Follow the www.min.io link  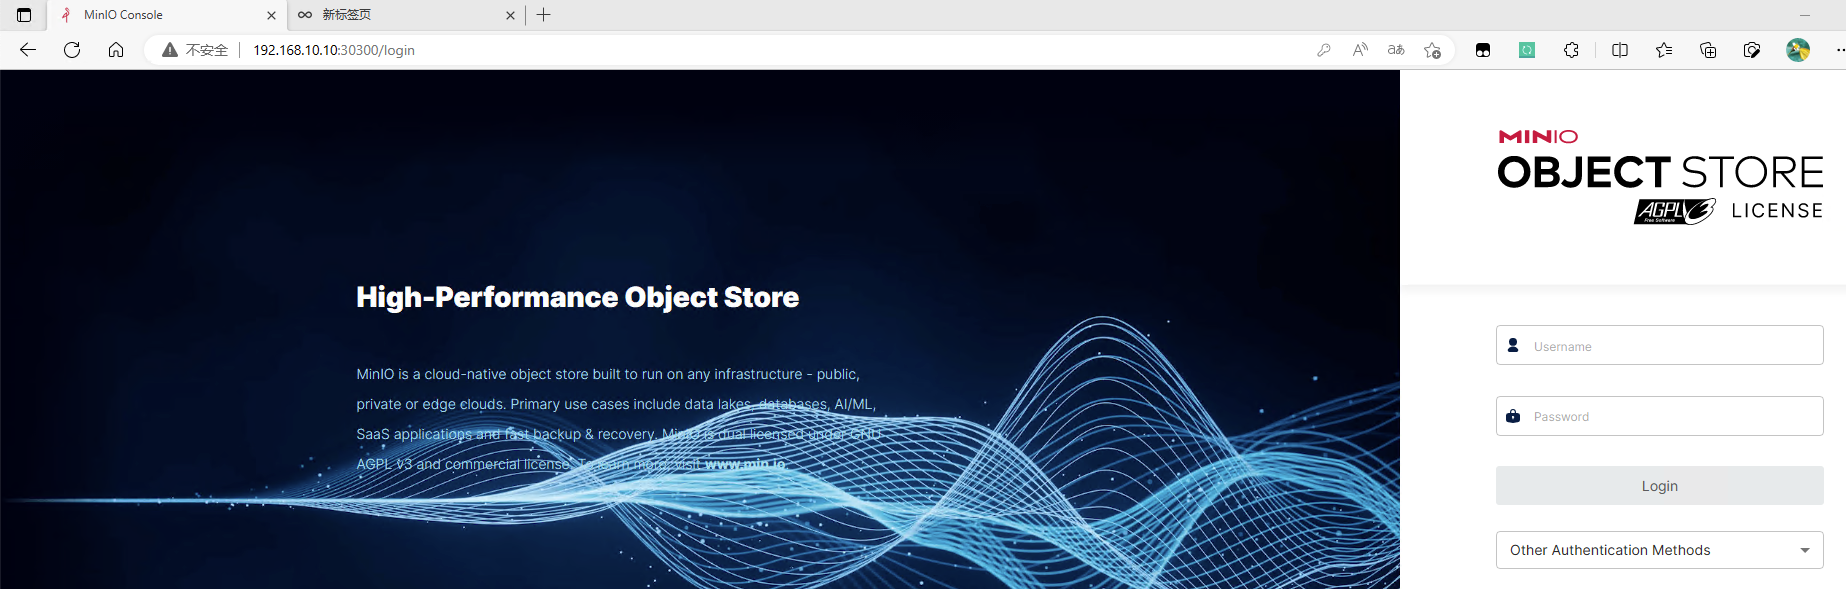point(745,464)
